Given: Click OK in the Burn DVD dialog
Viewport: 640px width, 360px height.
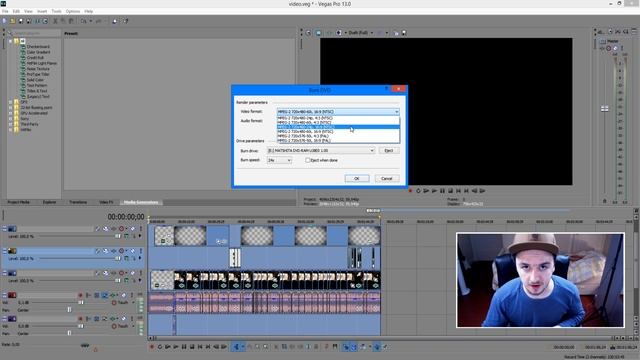Looking at the screenshot, I should 357,179.
